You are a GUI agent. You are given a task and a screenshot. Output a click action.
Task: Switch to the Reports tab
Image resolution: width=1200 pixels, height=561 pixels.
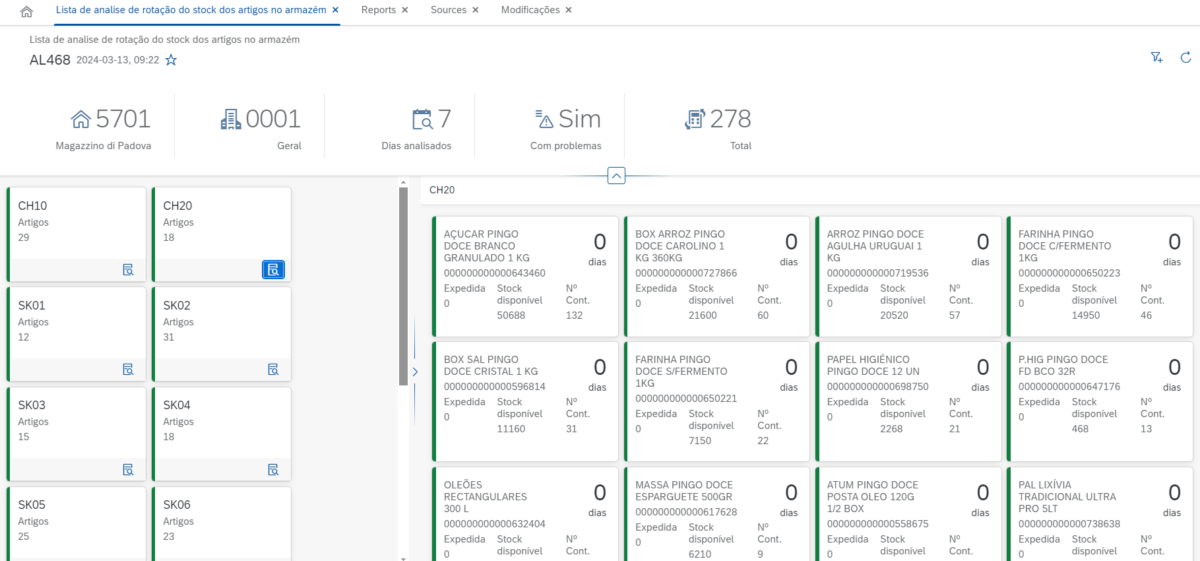(378, 10)
